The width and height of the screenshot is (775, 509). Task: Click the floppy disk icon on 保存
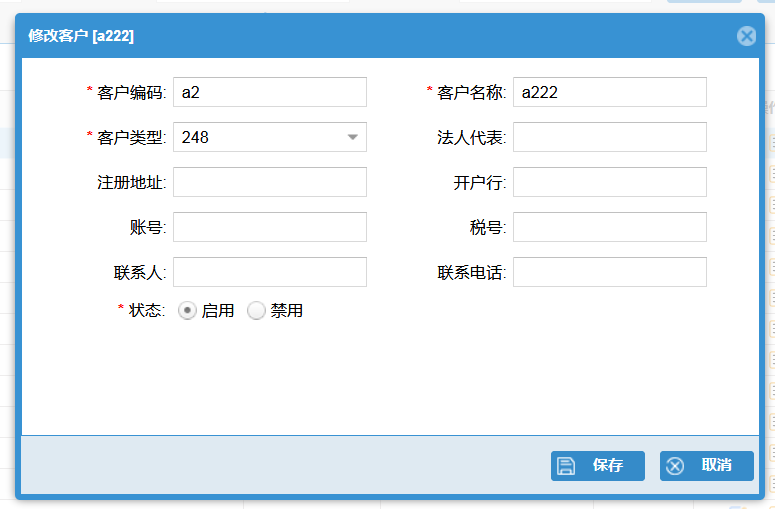566,466
